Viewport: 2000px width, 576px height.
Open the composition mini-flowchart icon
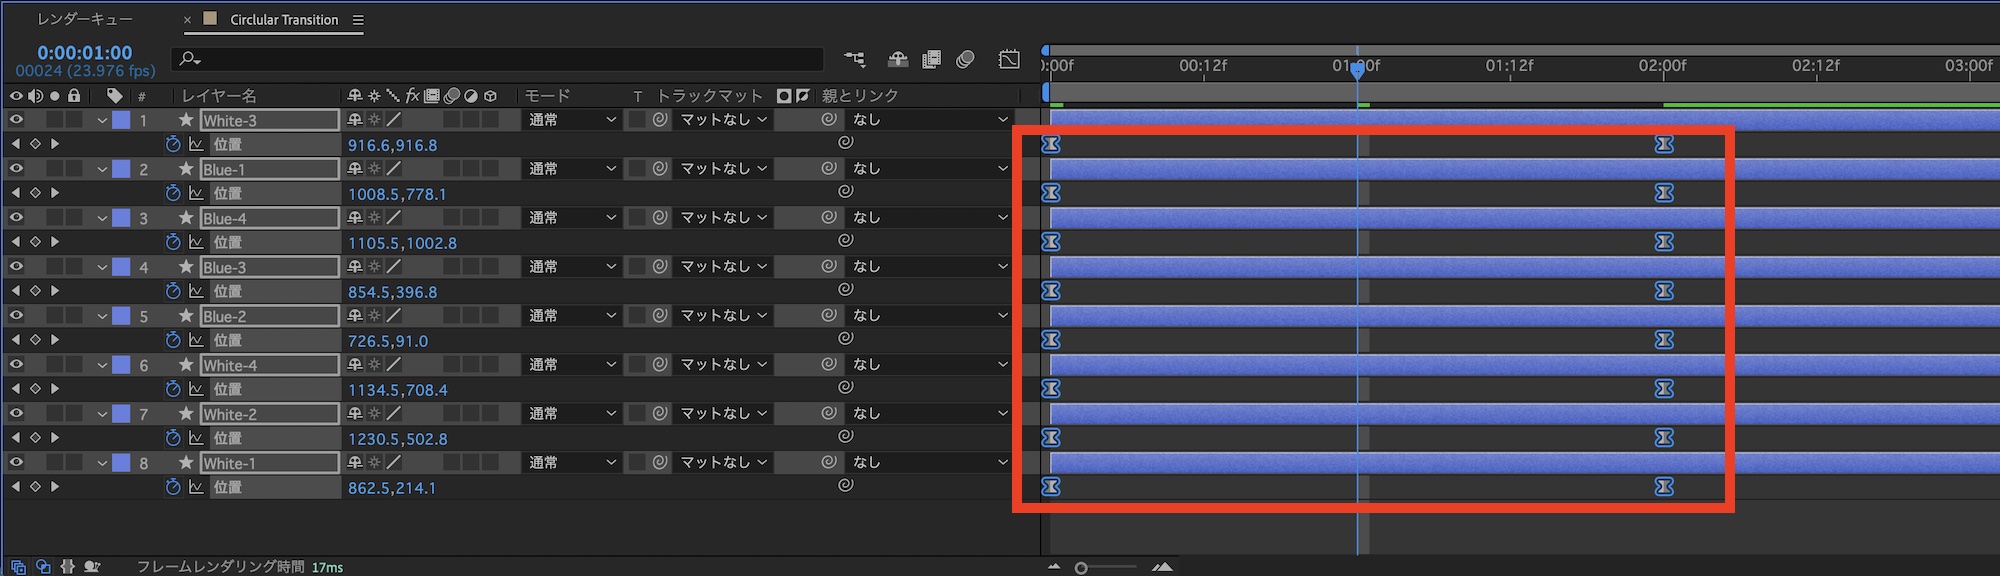pos(854,60)
